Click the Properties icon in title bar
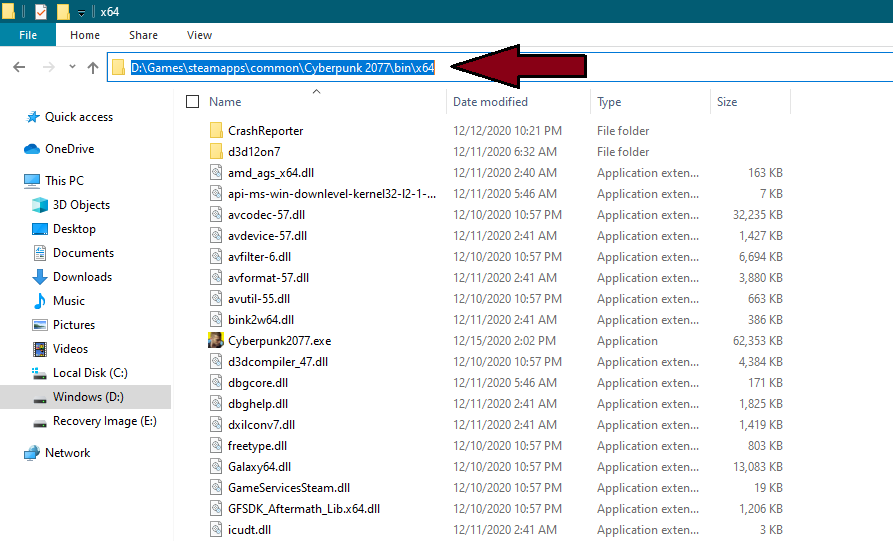Screen dimensions: 893x541 coord(40,11)
